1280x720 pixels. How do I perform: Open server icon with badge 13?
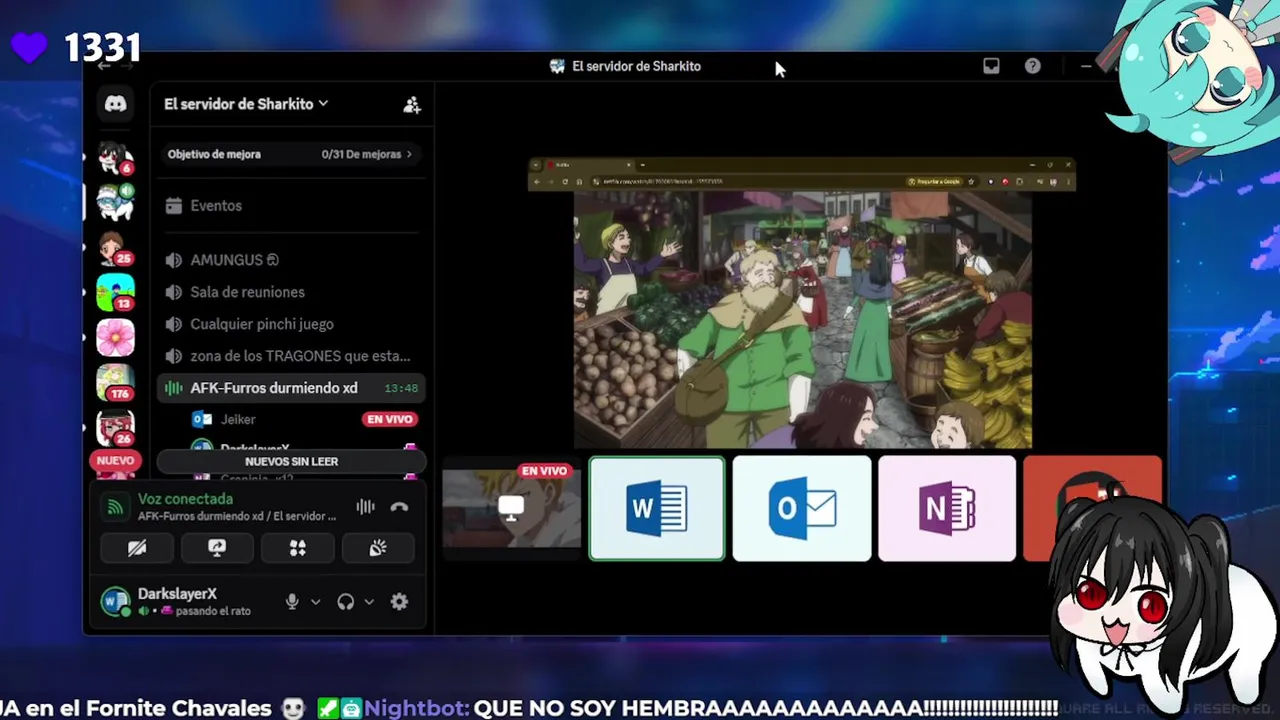(115, 293)
